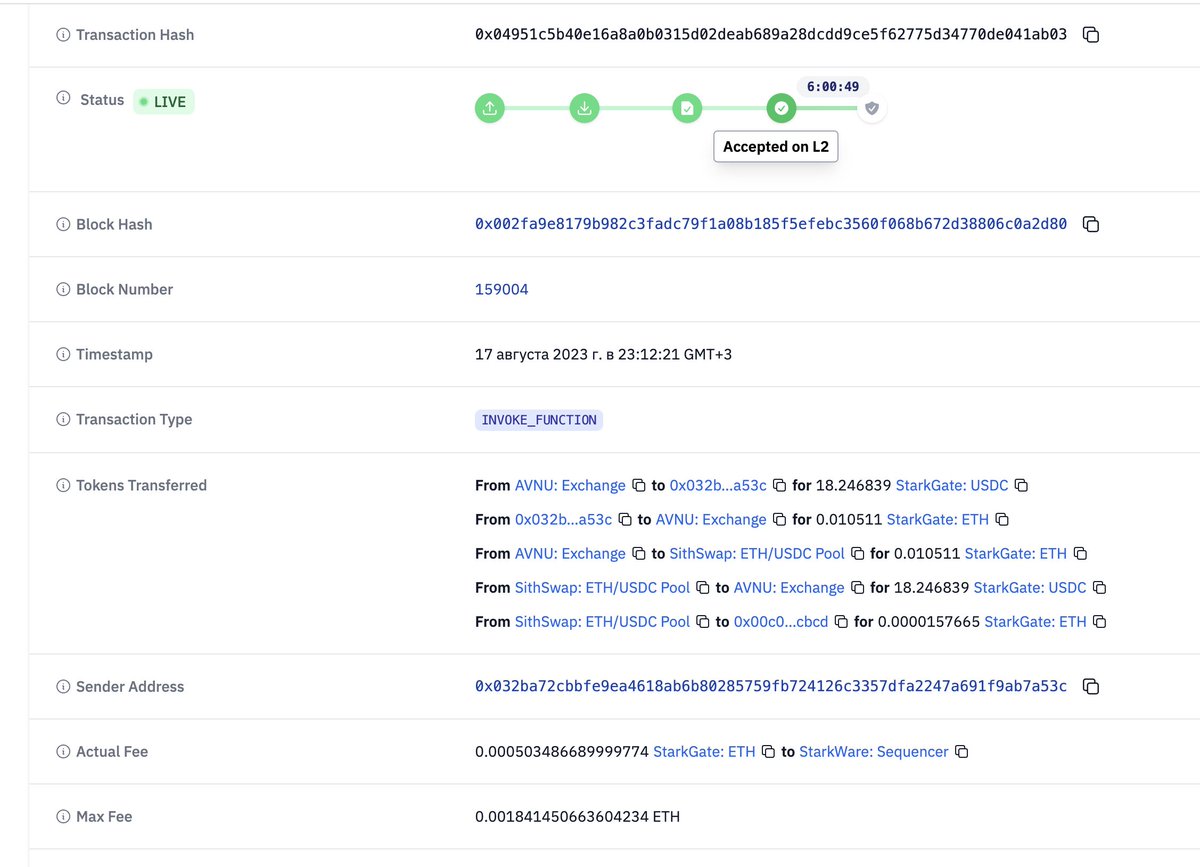
Task: Copy StarkGate: USDC token in first transfer row
Action: [x=1021, y=486]
